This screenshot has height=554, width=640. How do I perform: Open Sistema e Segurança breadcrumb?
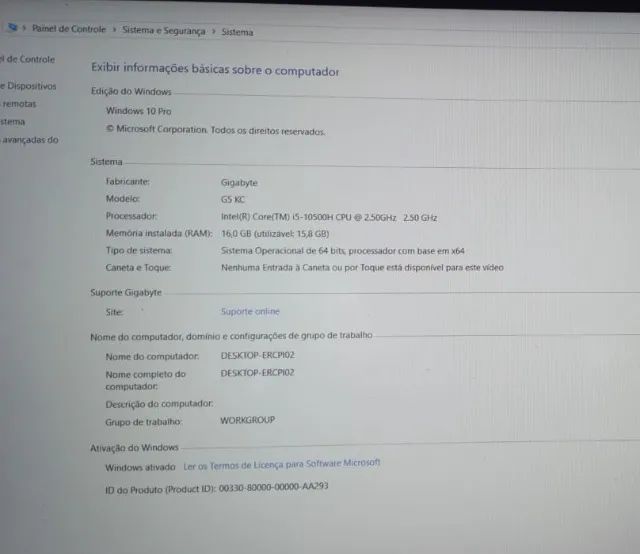coord(164,31)
